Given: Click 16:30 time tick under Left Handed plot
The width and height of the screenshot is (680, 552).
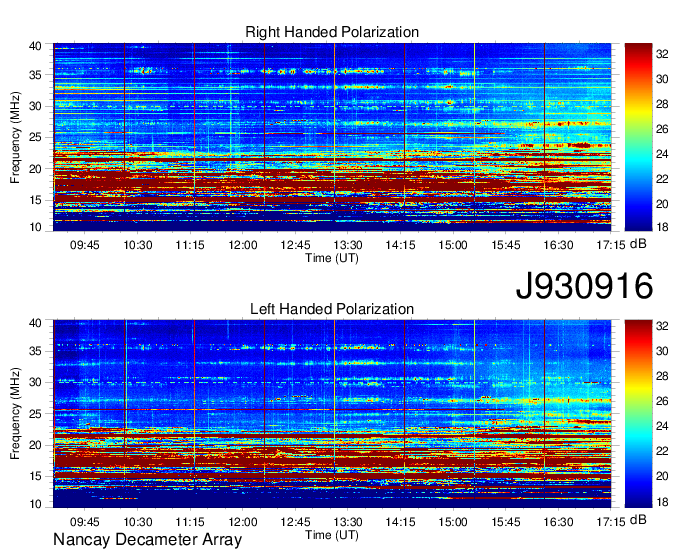Looking at the screenshot, I should click(559, 522).
